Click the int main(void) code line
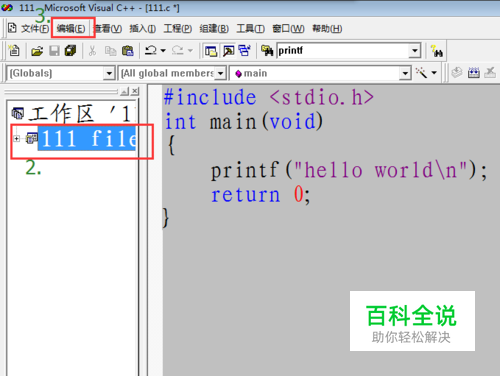Screen dimensions: 500x376 tap(244, 121)
